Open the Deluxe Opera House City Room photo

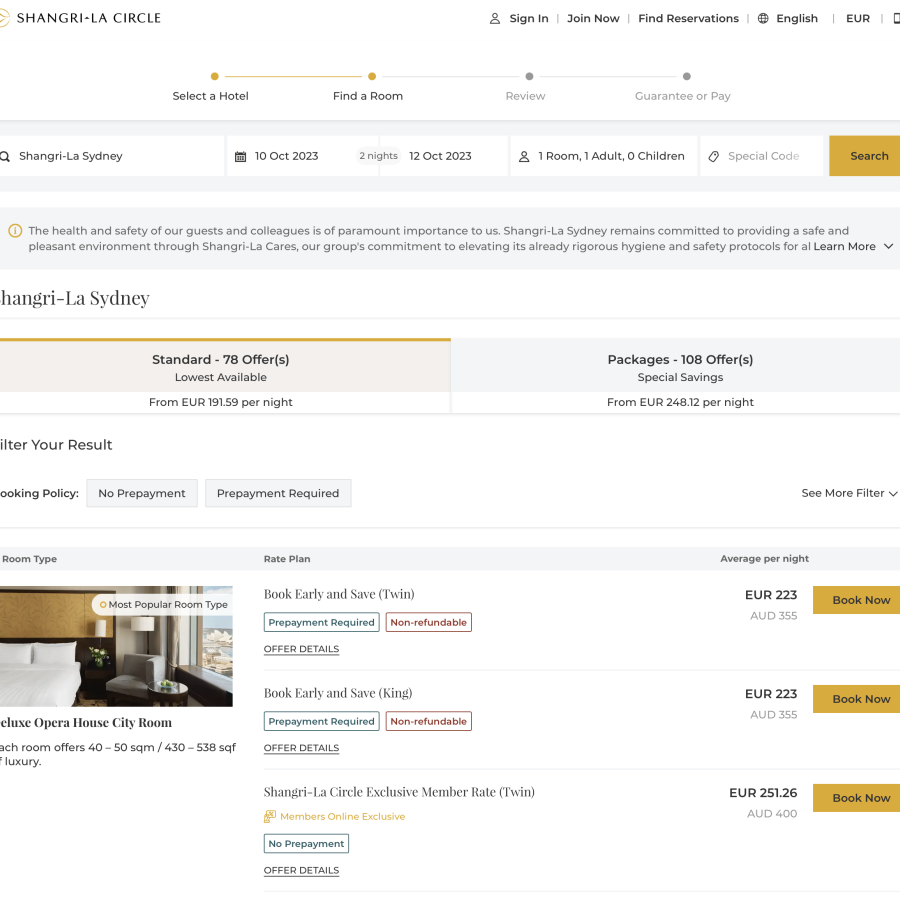click(x=116, y=646)
